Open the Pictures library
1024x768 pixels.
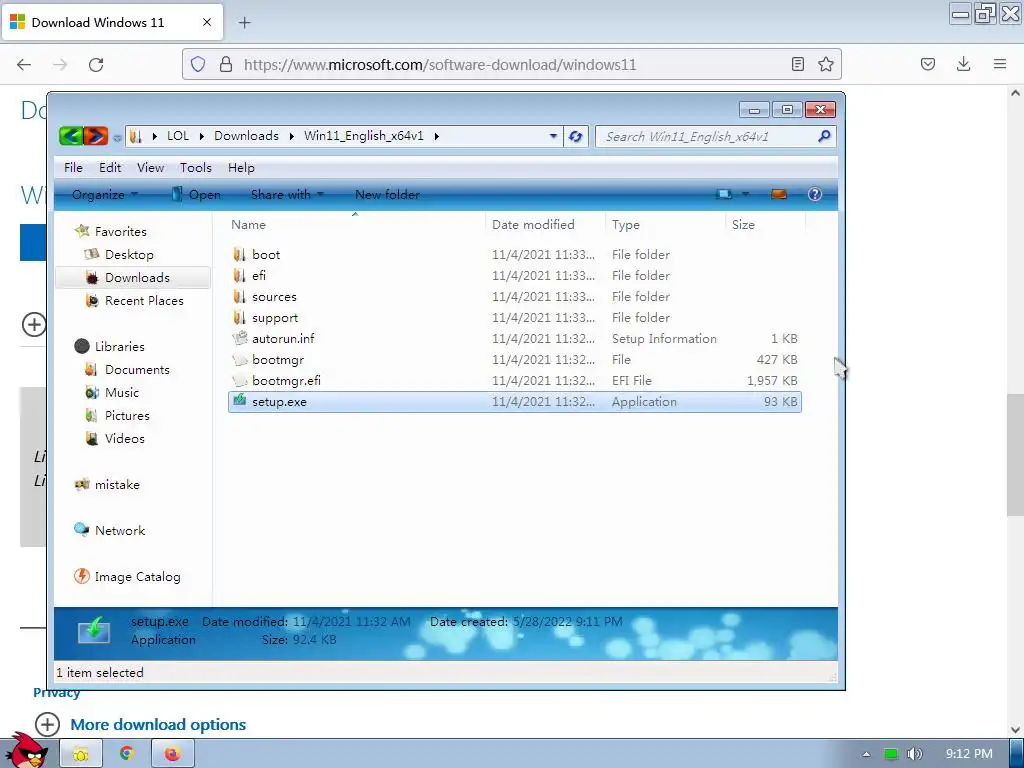pyautogui.click(x=127, y=415)
